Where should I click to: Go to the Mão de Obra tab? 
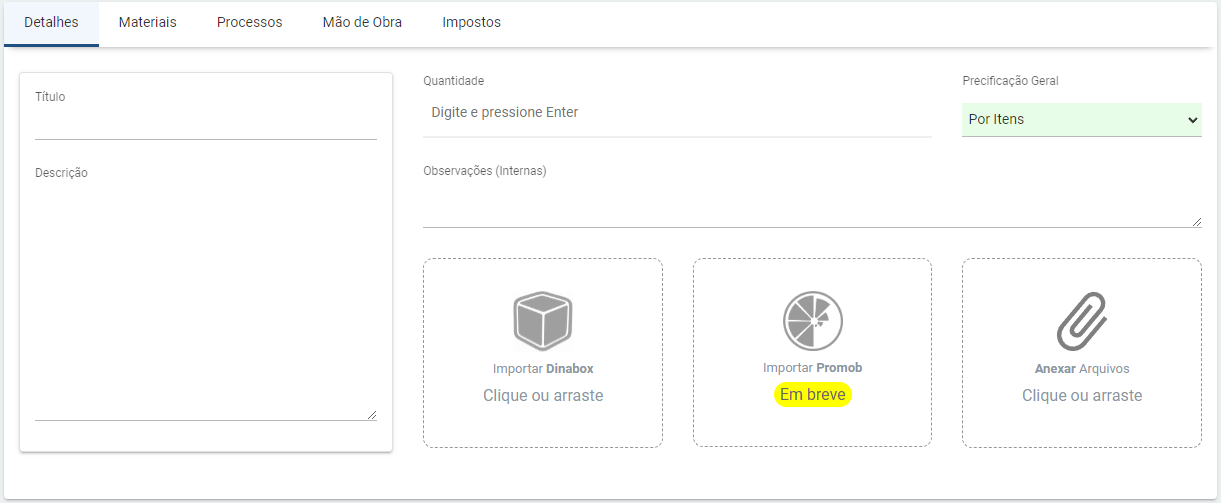coord(362,22)
